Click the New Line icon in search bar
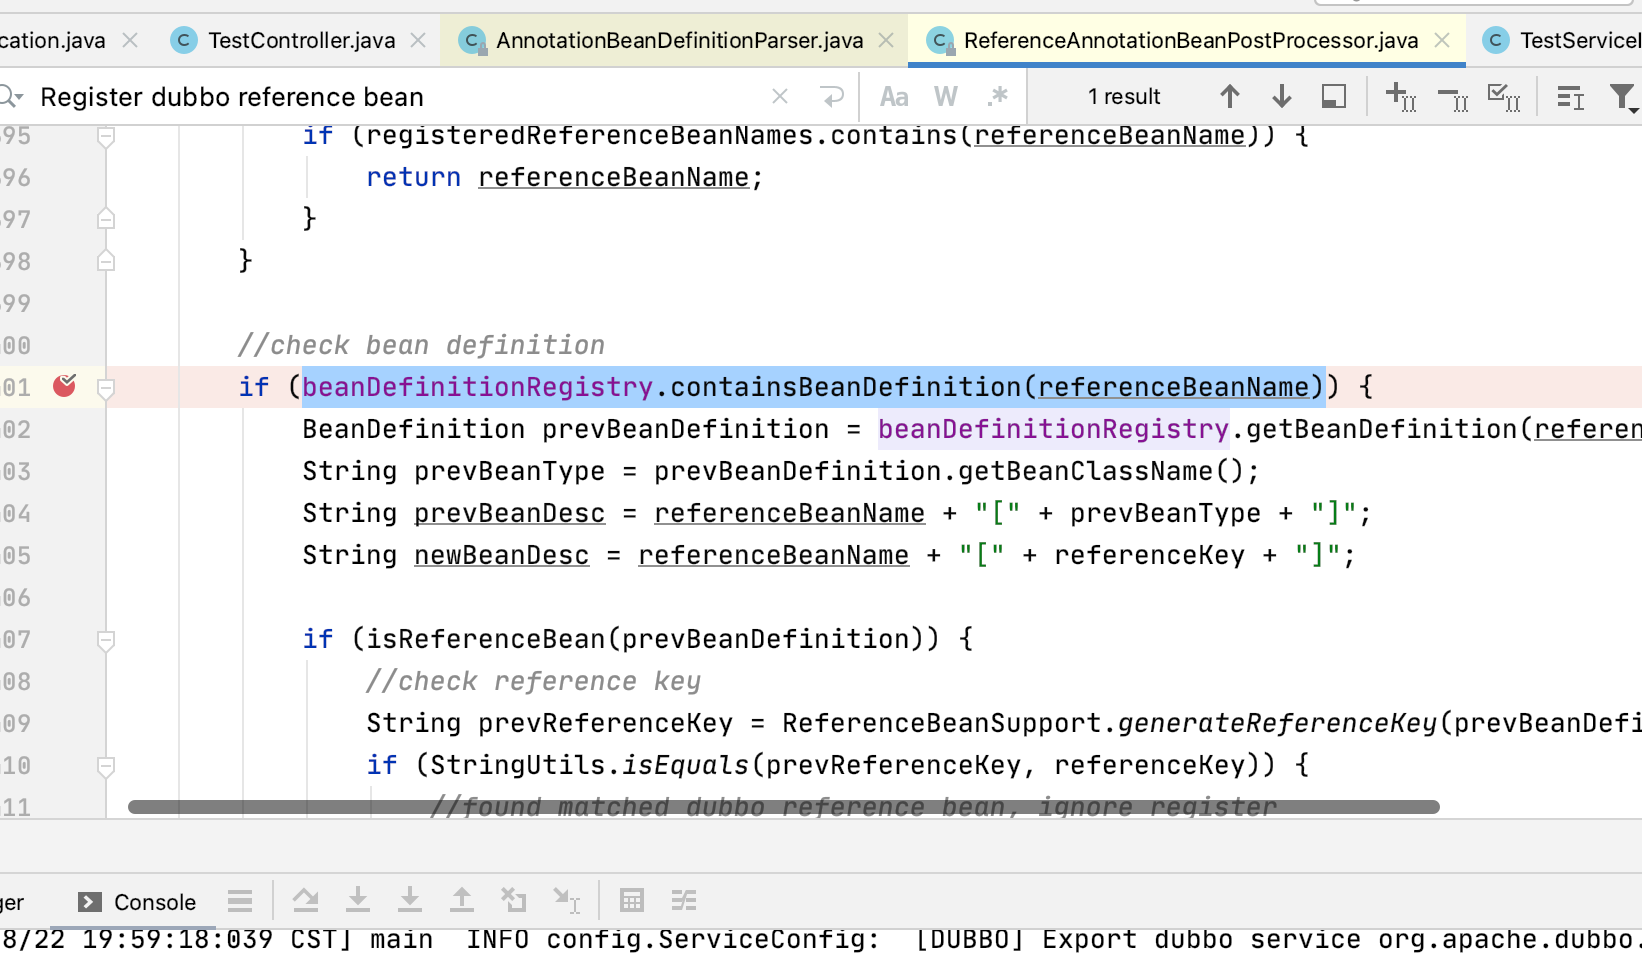 tap(832, 96)
